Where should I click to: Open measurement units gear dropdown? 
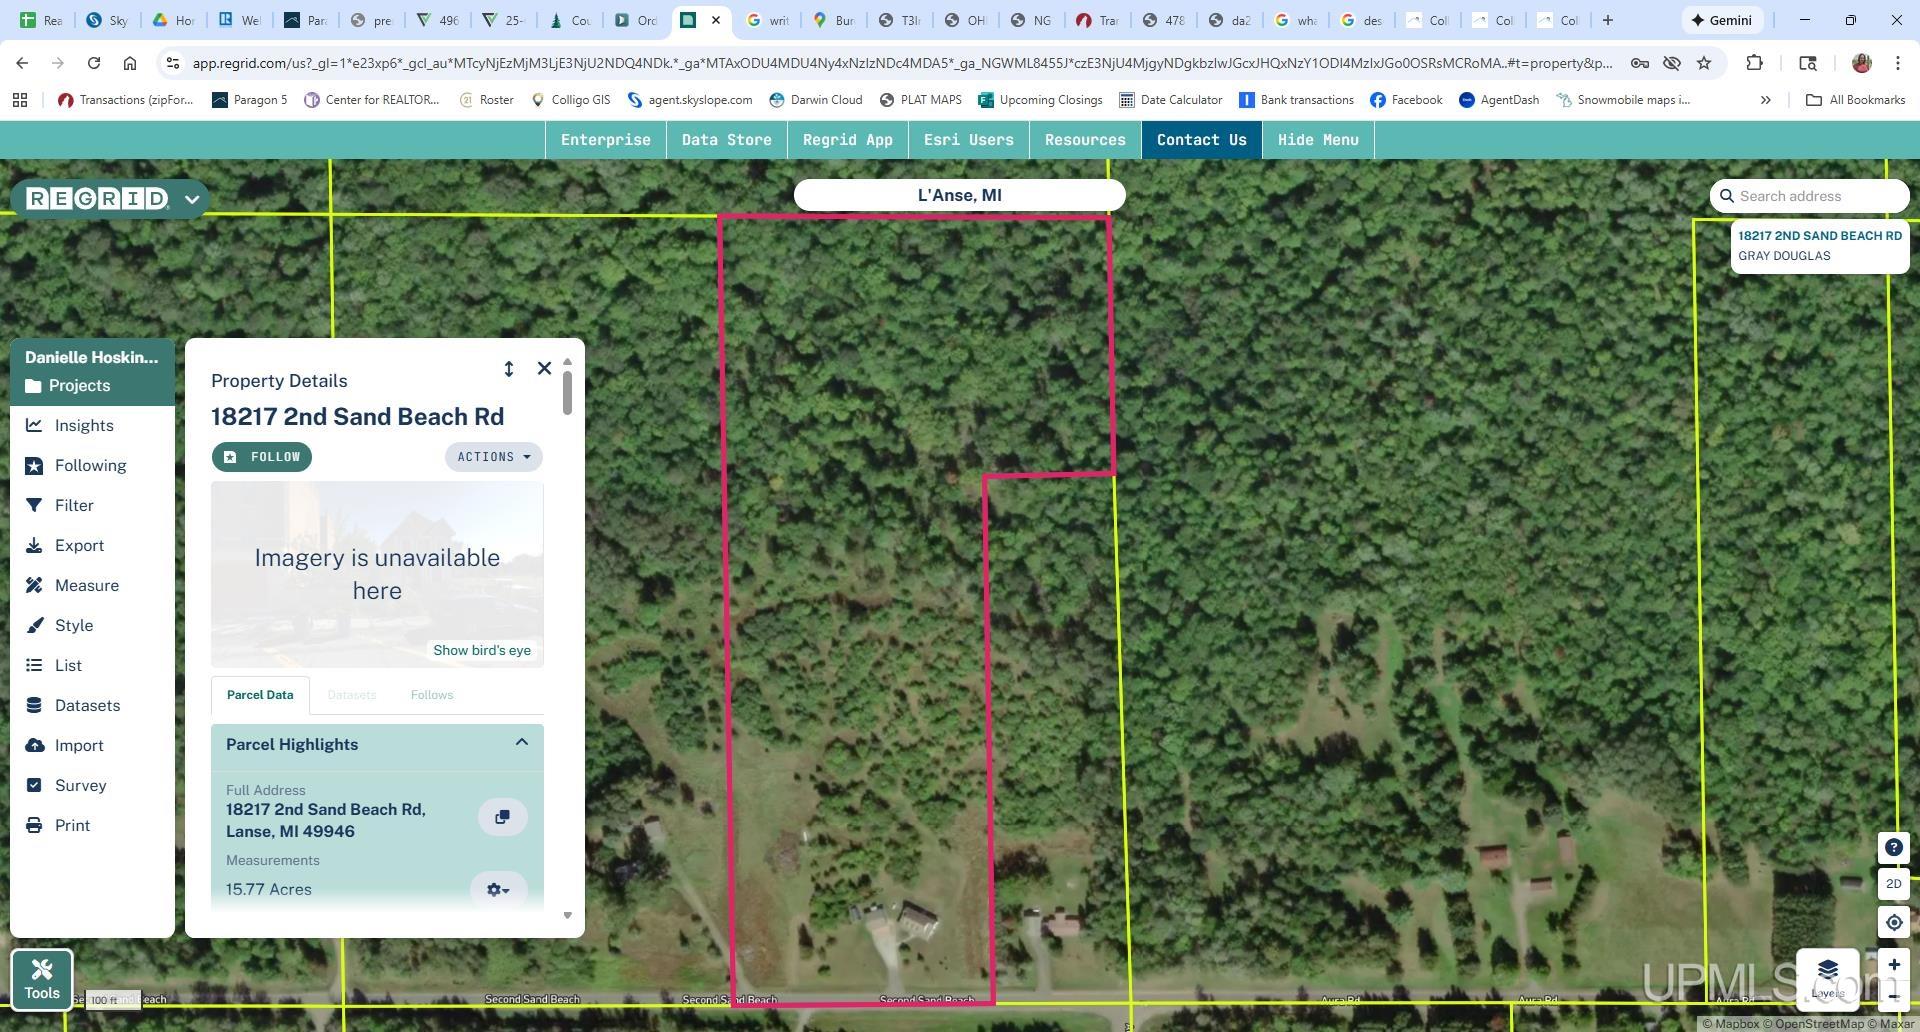tap(497, 889)
